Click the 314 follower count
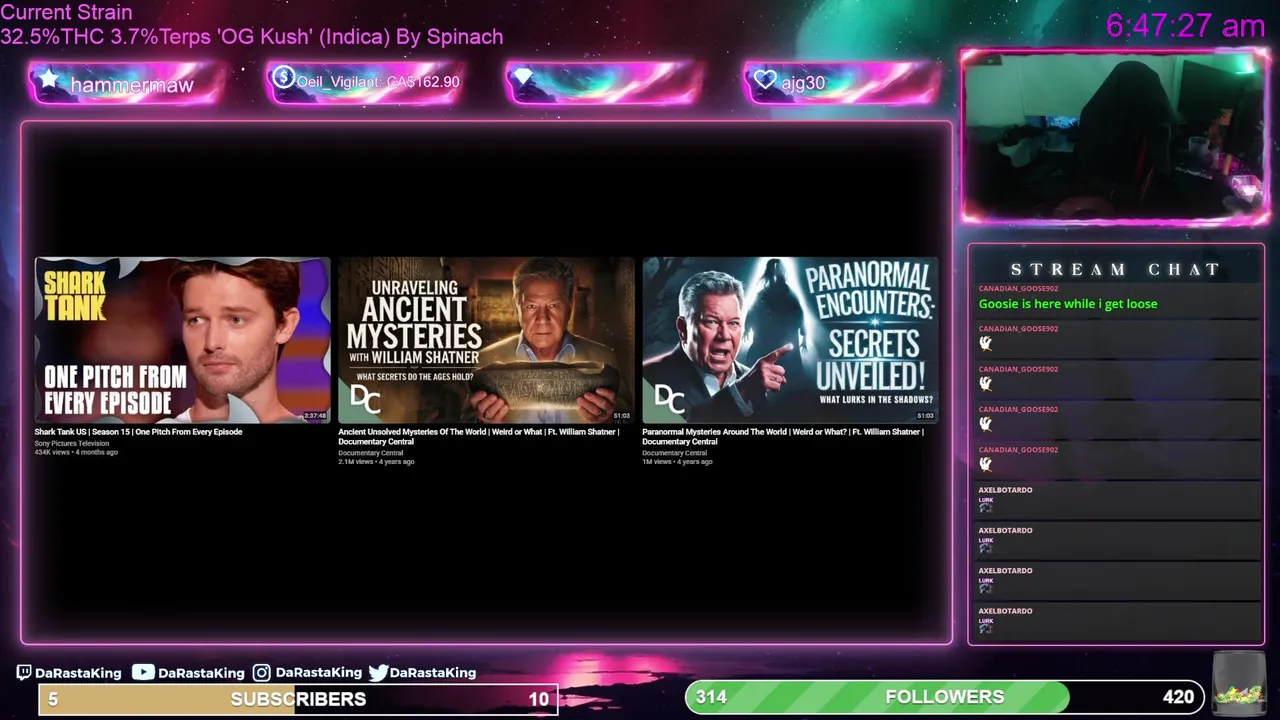 711,697
